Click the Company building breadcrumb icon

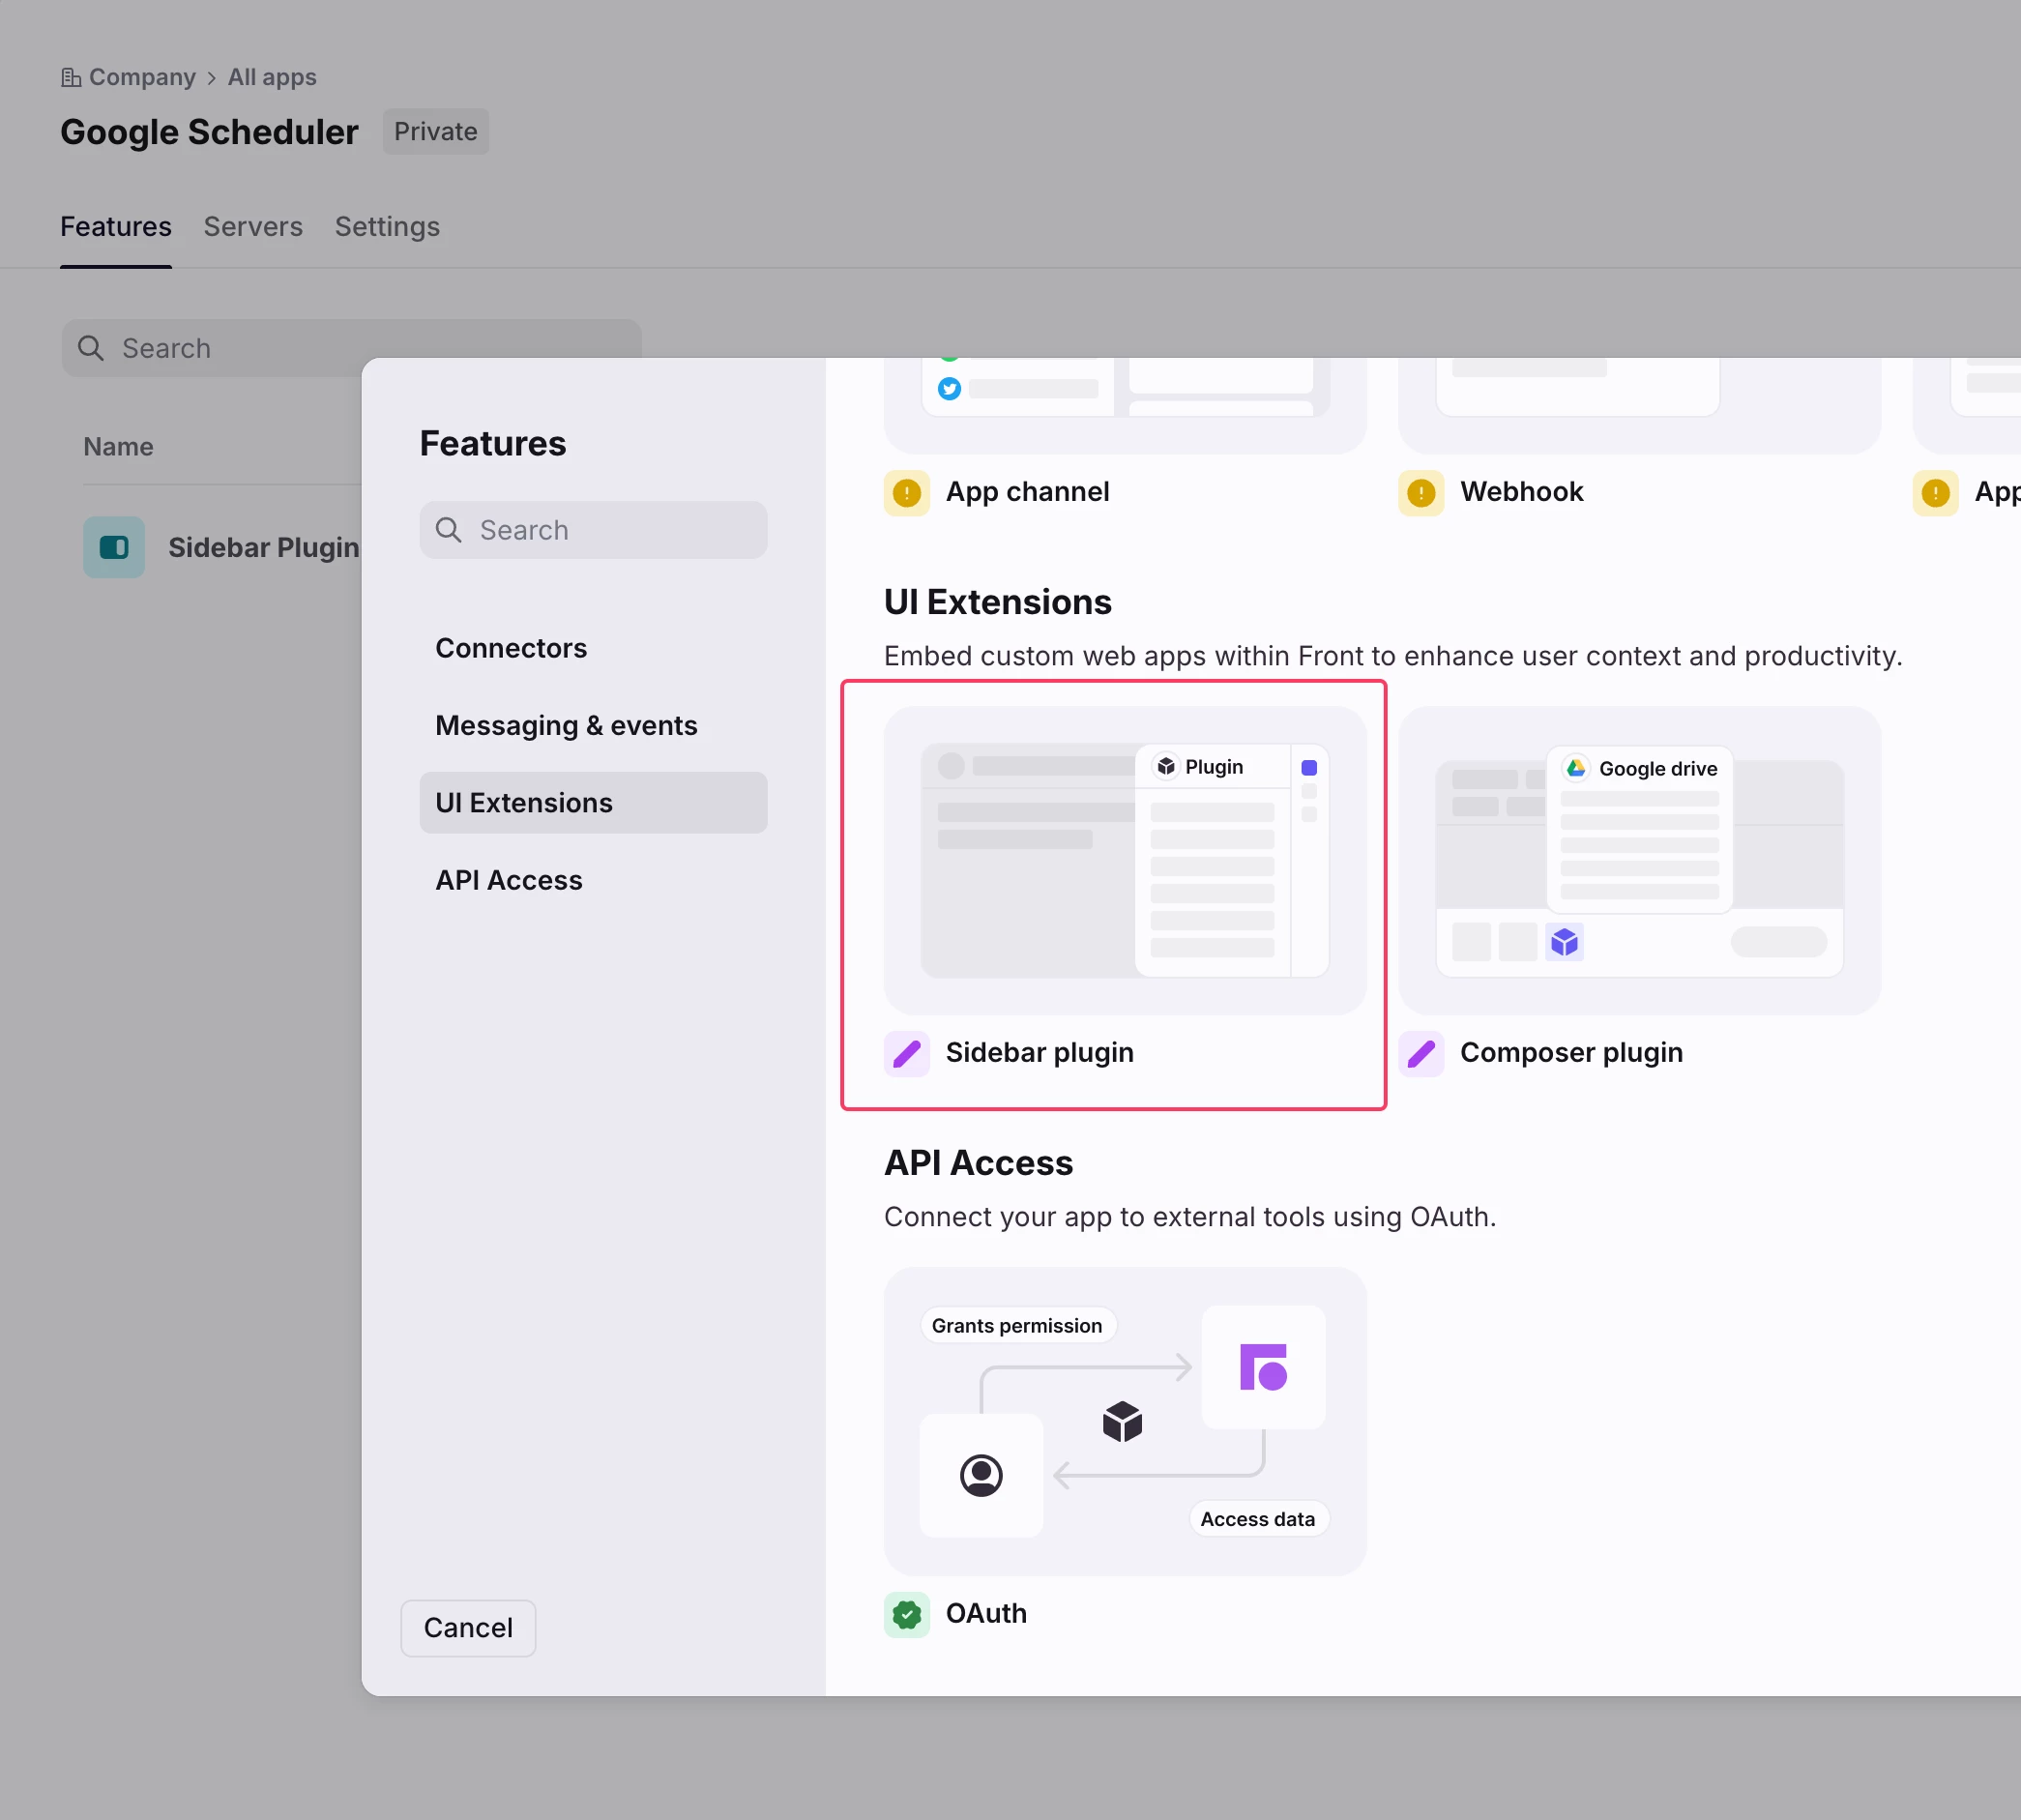point(70,77)
